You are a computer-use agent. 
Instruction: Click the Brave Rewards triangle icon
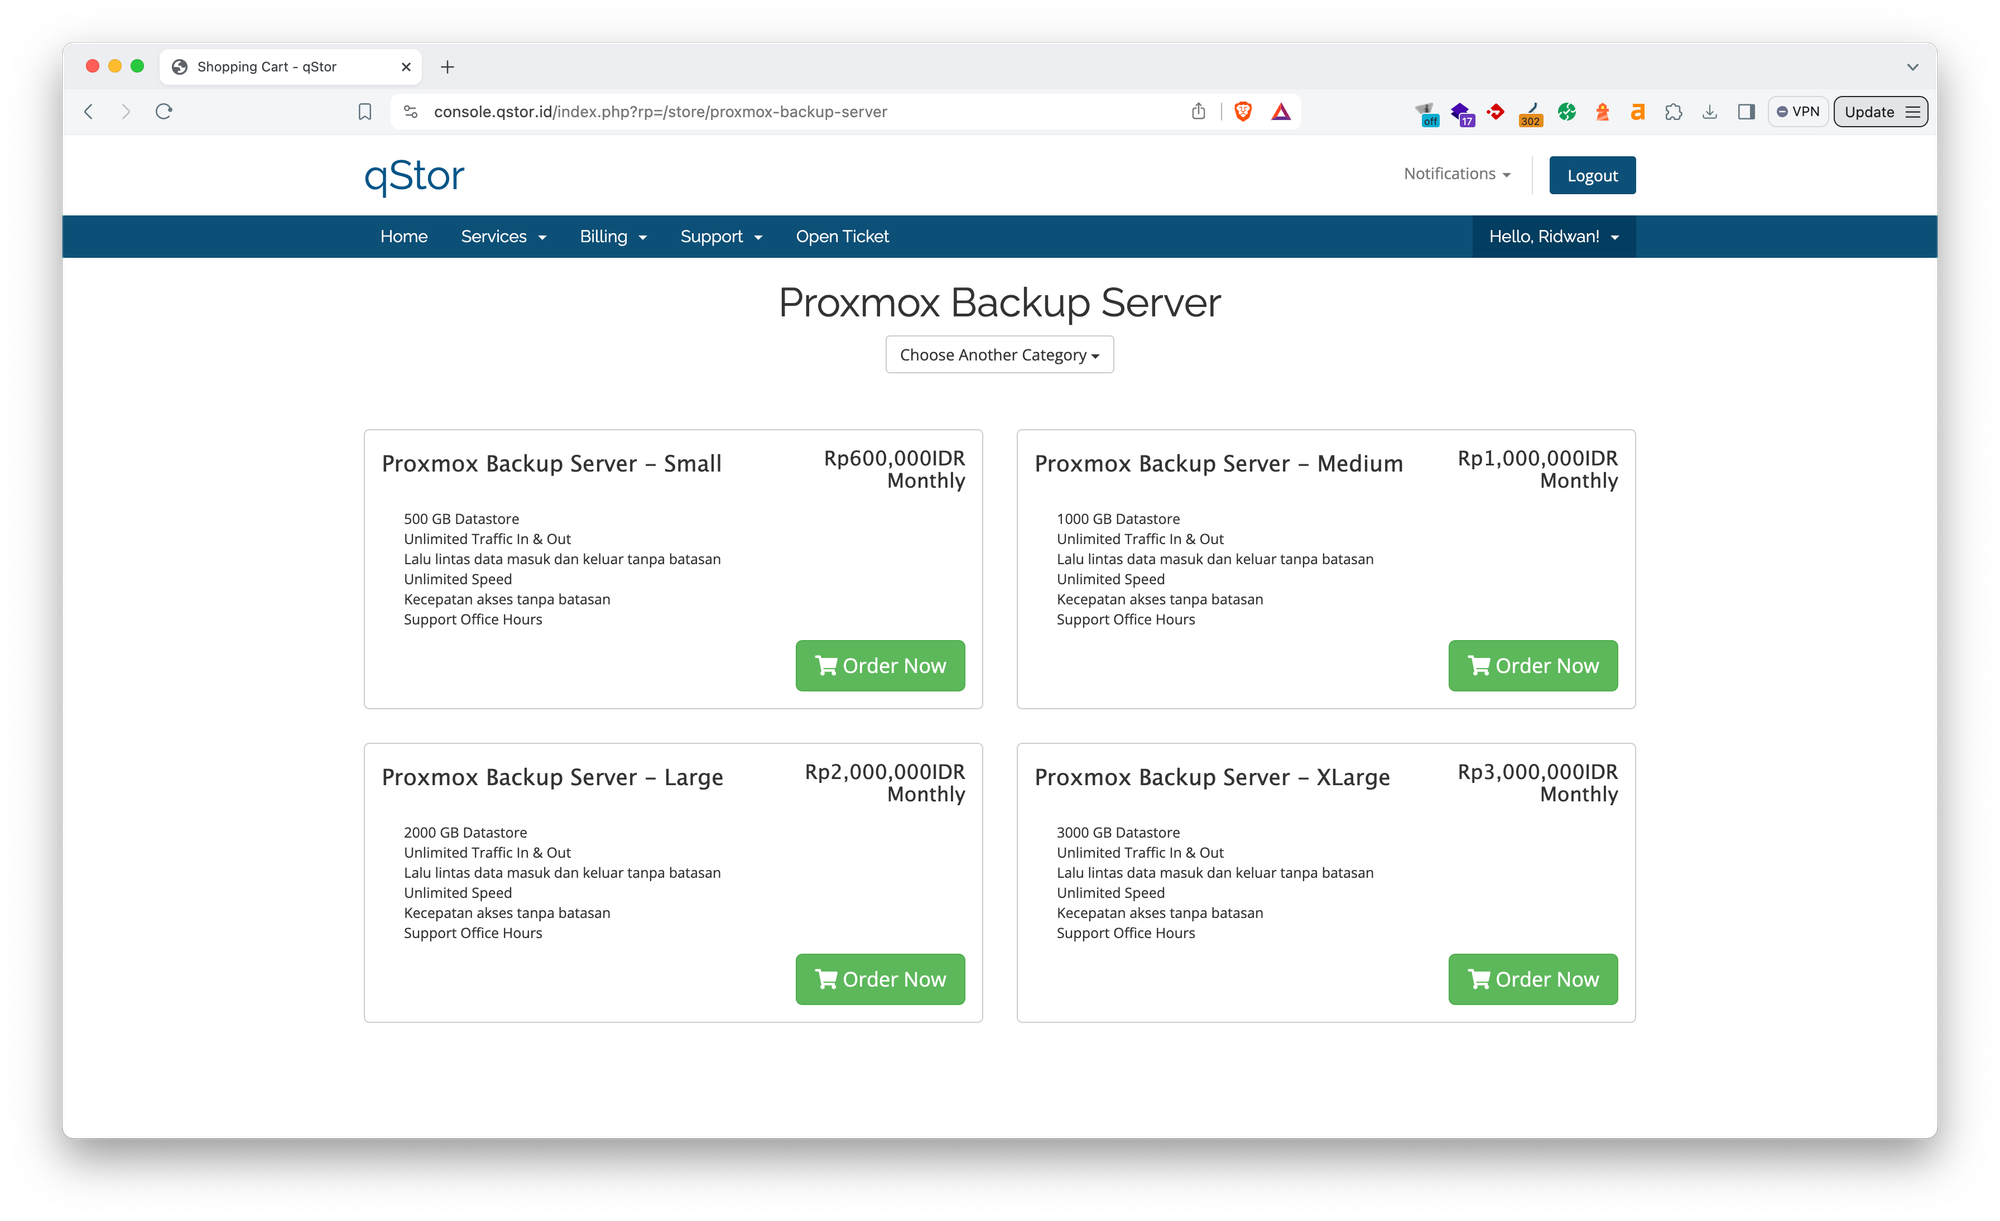[x=1281, y=112]
